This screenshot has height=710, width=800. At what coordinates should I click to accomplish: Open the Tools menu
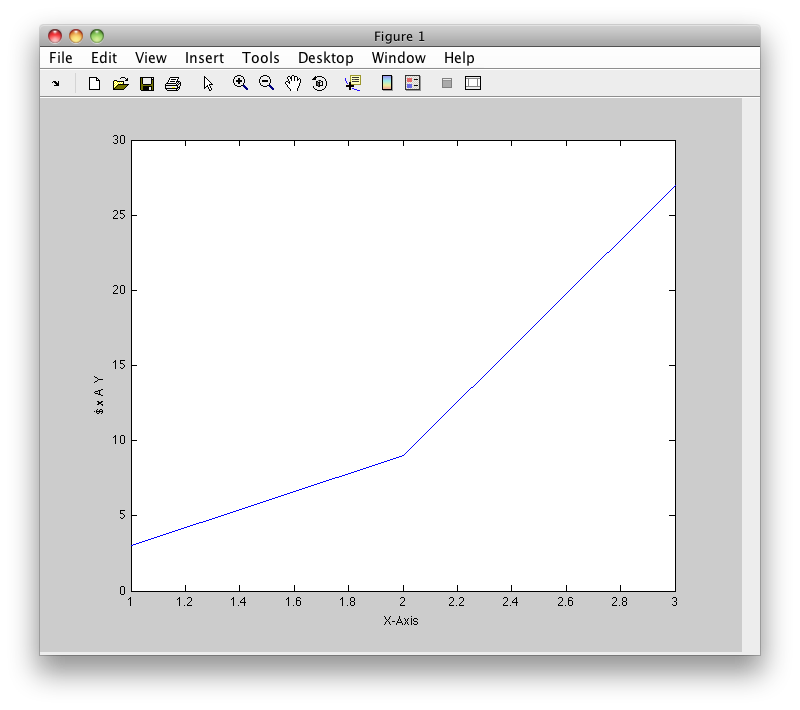261,58
